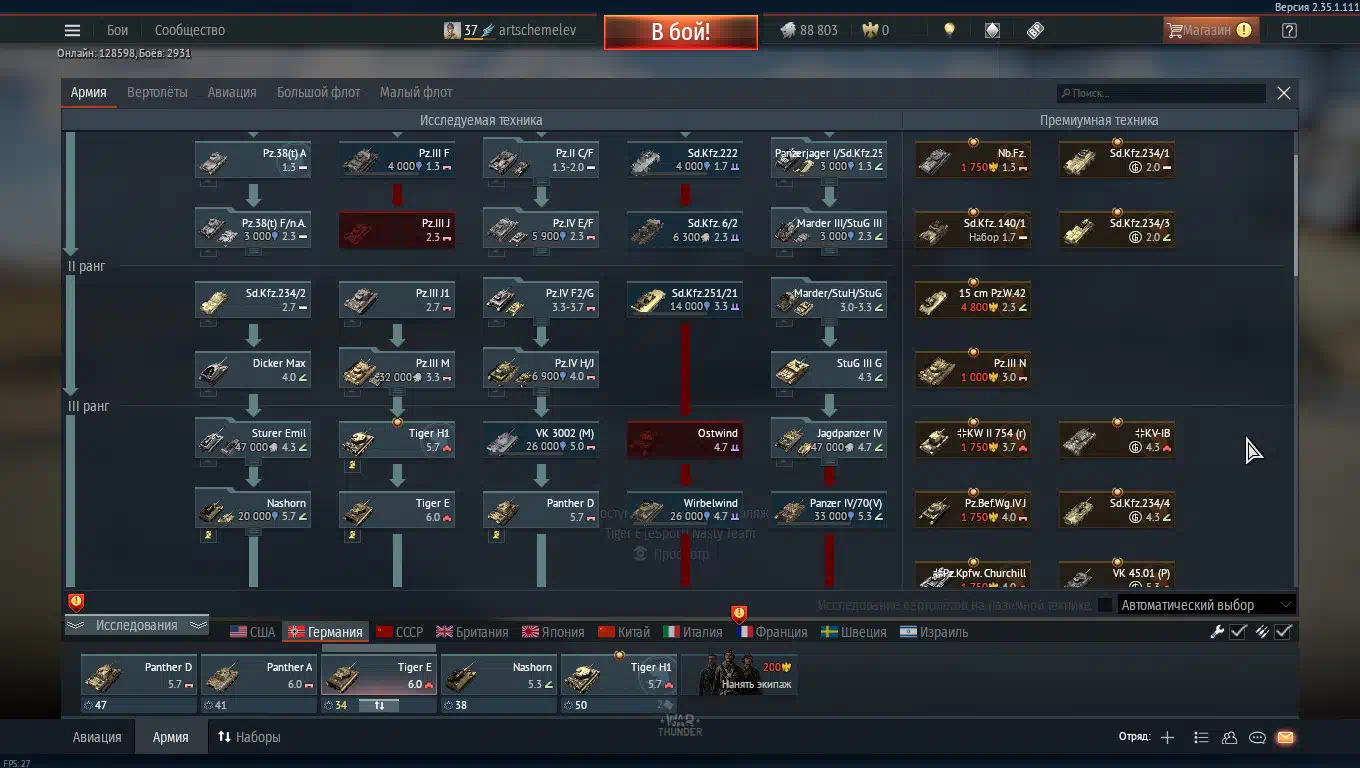This screenshot has height=768, width=1360.
Task: Open the Бои menu
Action: click(x=118, y=30)
